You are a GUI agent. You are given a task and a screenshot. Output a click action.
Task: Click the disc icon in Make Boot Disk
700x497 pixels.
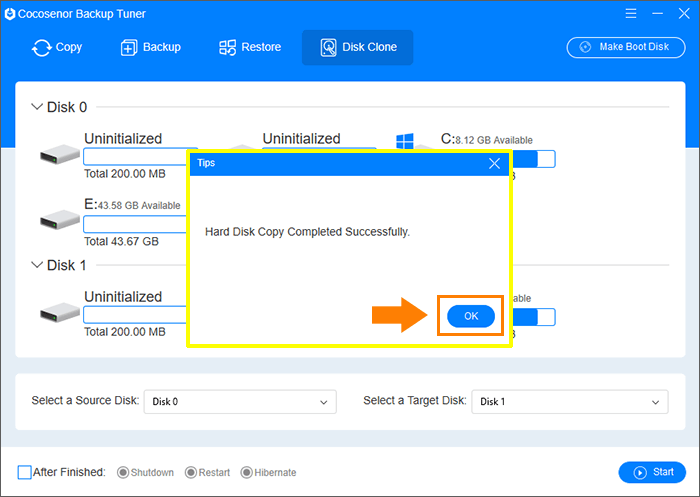coord(585,47)
